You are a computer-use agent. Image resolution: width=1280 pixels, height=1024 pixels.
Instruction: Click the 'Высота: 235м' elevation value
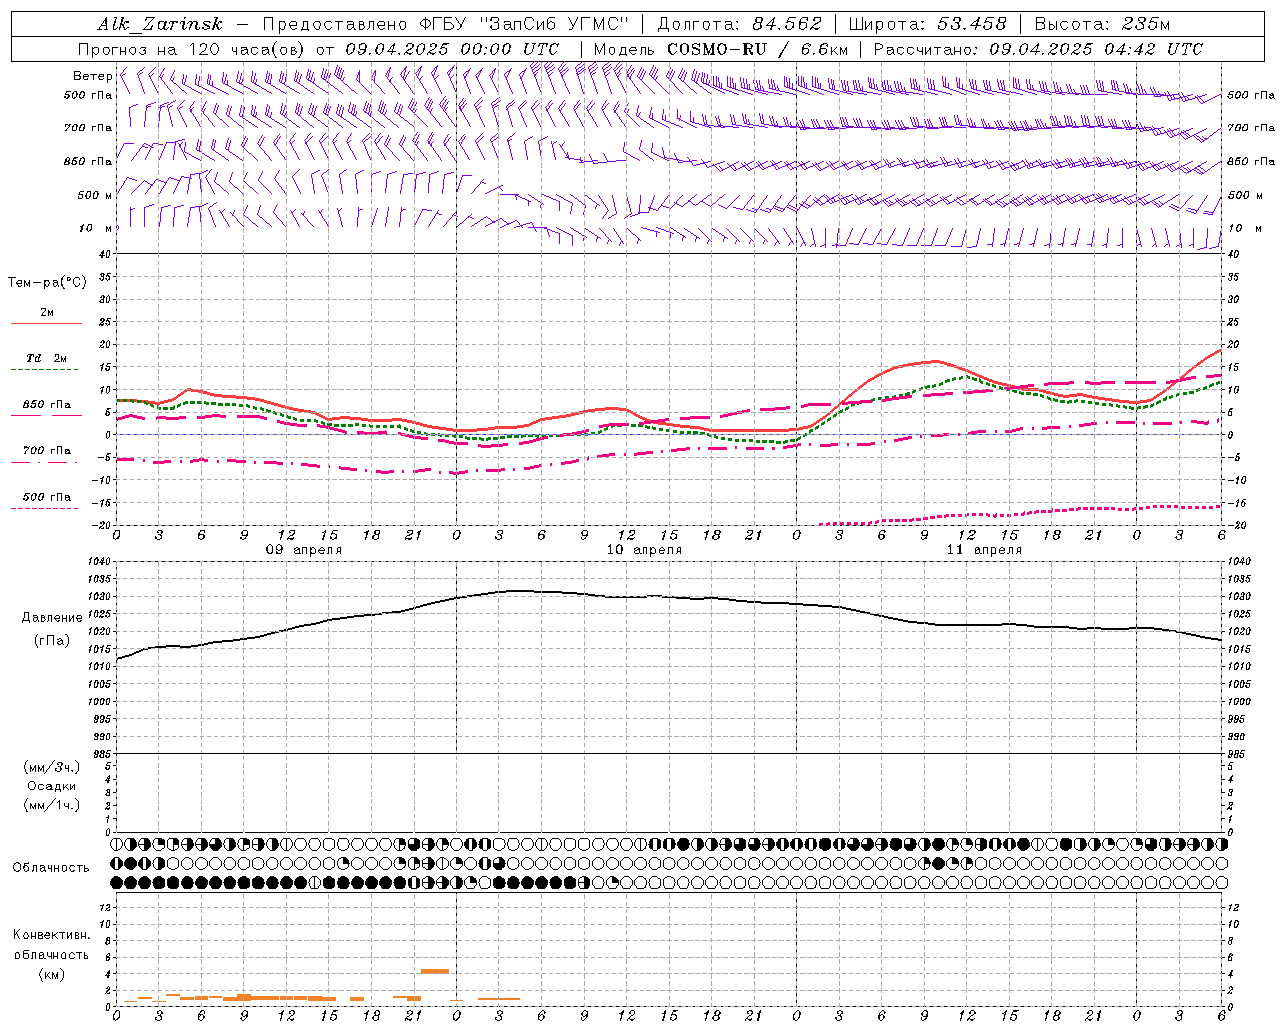[x=1102, y=24]
